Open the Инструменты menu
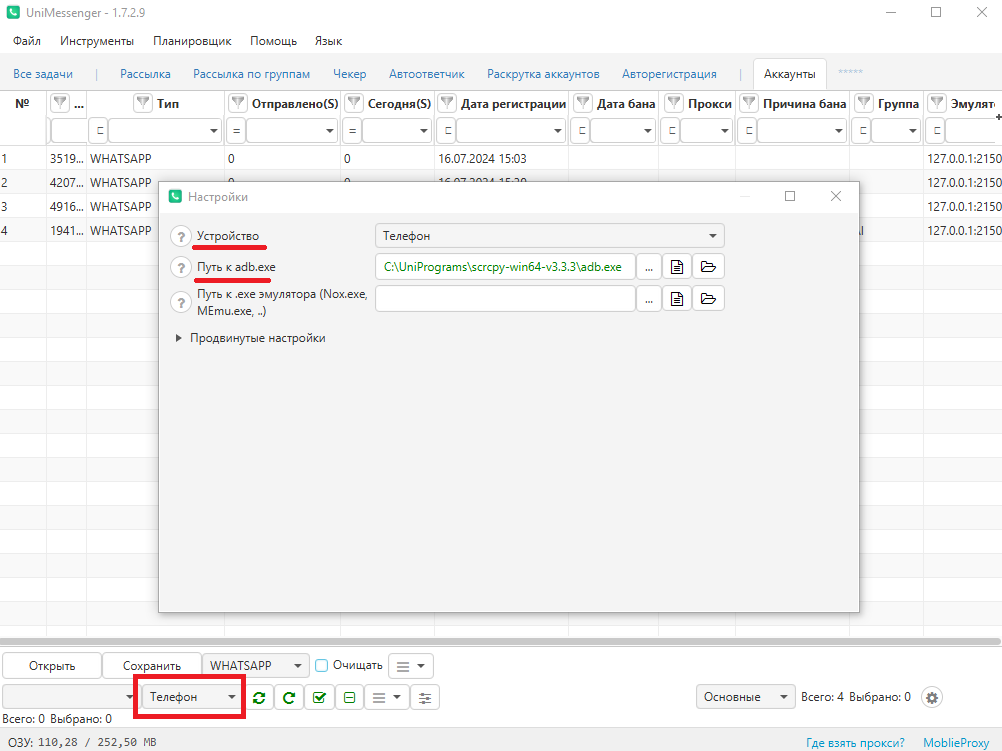Viewport: 1002px width, 751px height. (97, 41)
